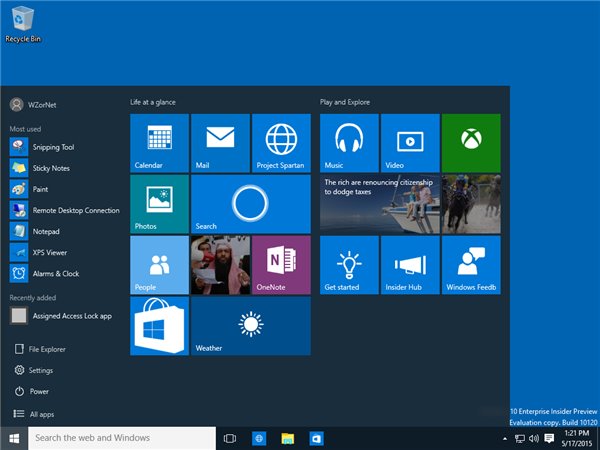Image resolution: width=600 pixels, height=450 pixels.
Task: Open Settings from Start menu
Action: pyautogui.click(x=40, y=370)
